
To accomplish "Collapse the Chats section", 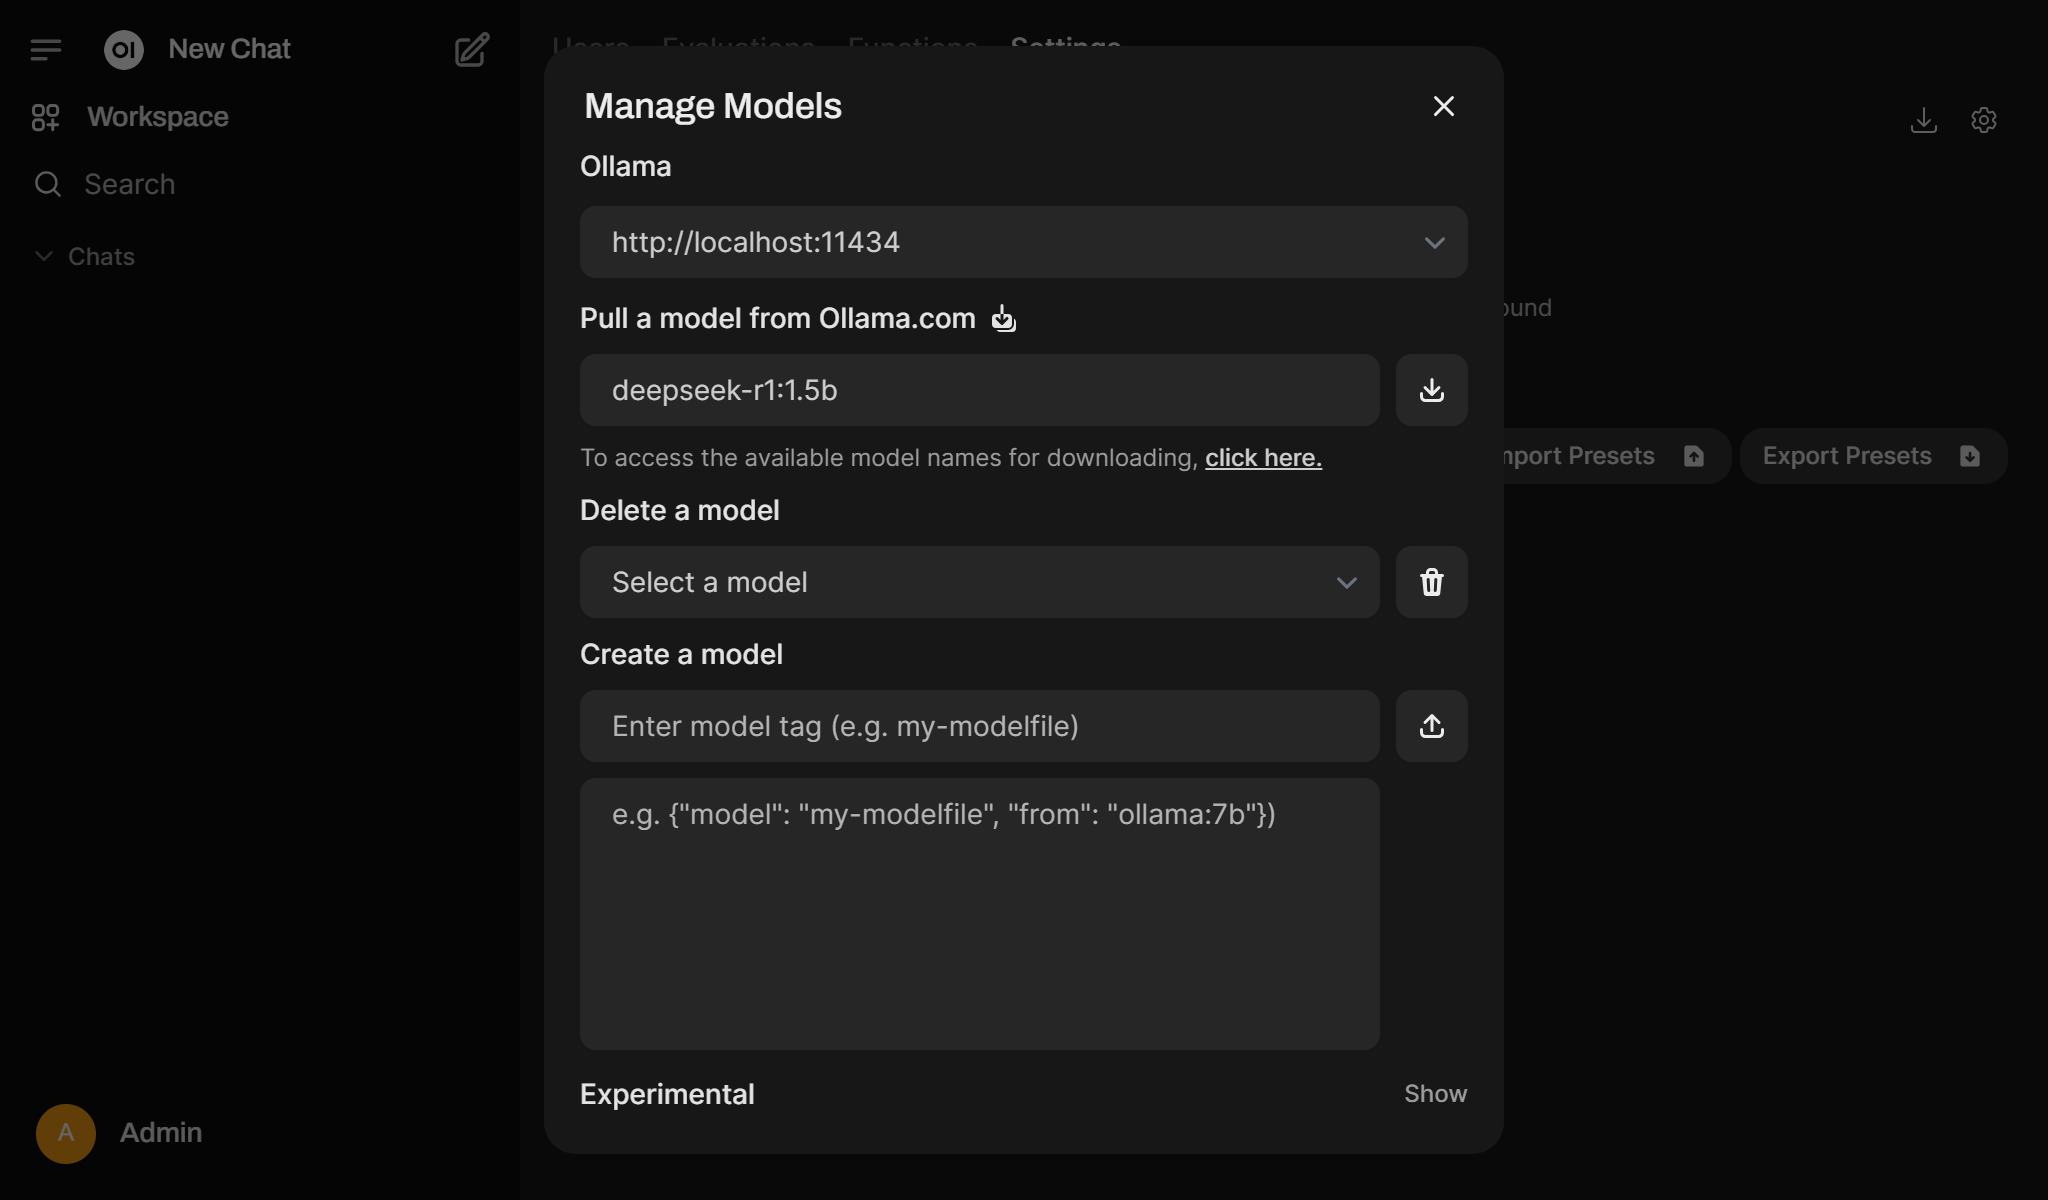I will [85, 257].
